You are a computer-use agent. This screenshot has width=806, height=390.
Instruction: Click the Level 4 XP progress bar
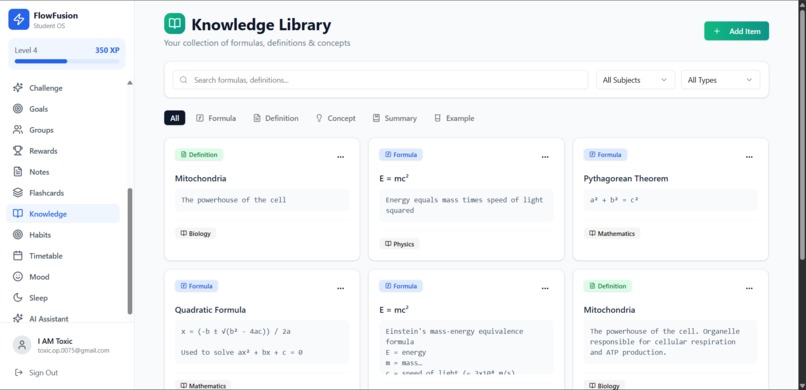tap(67, 61)
